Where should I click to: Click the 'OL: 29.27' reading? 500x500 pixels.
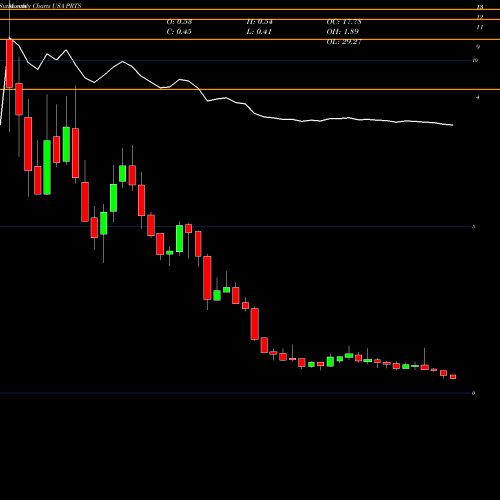pyautogui.click(x=344, y=42)
